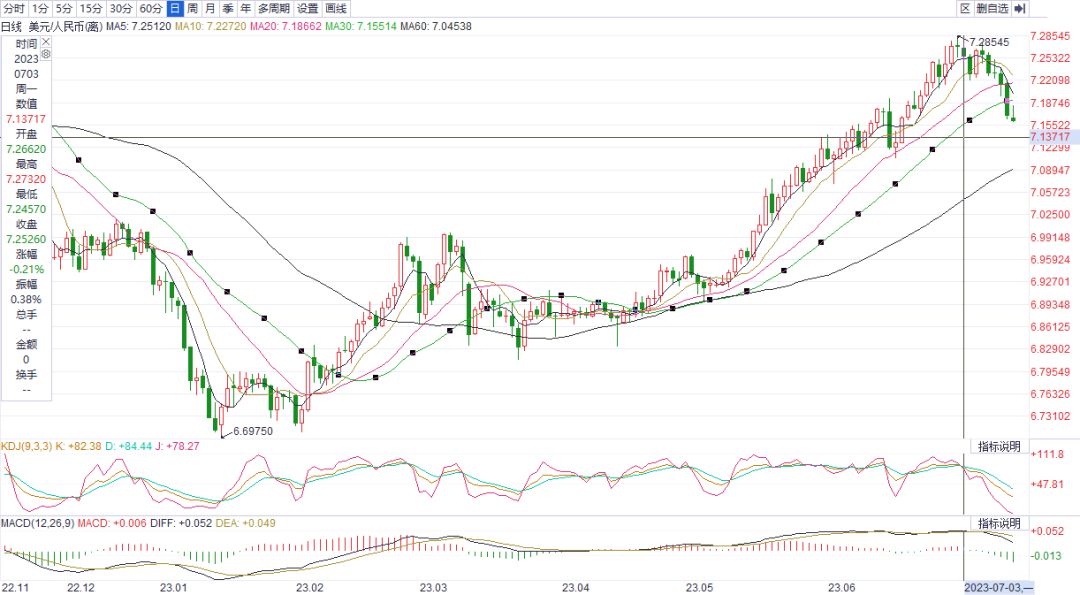
Task: Click the 7.13717 crosshair price tag
Action: 1050,136
